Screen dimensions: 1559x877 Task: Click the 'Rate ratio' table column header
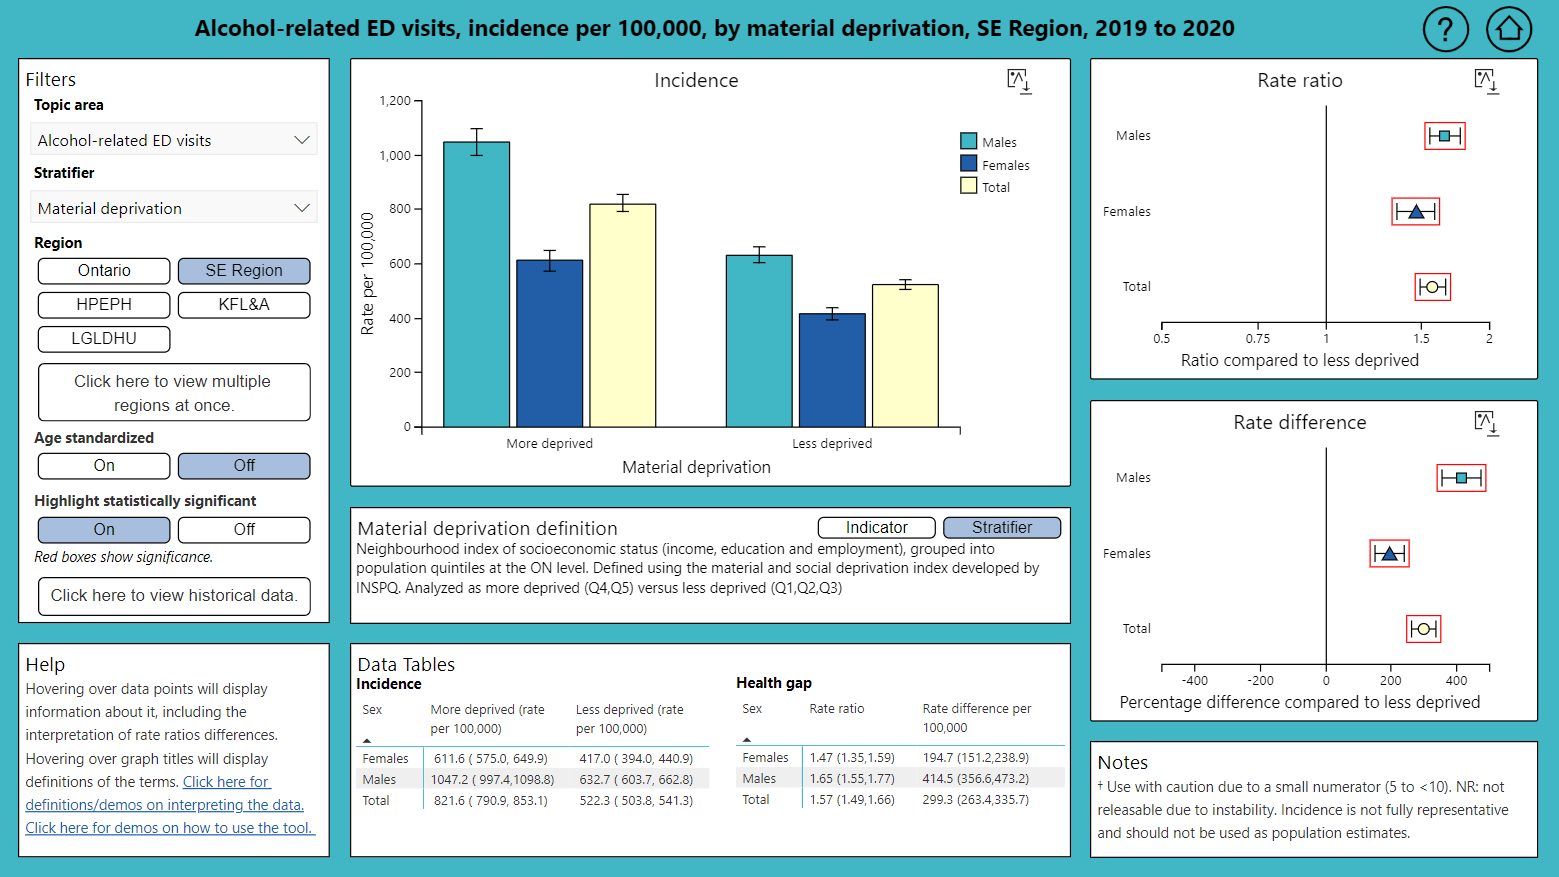[837, 709]
